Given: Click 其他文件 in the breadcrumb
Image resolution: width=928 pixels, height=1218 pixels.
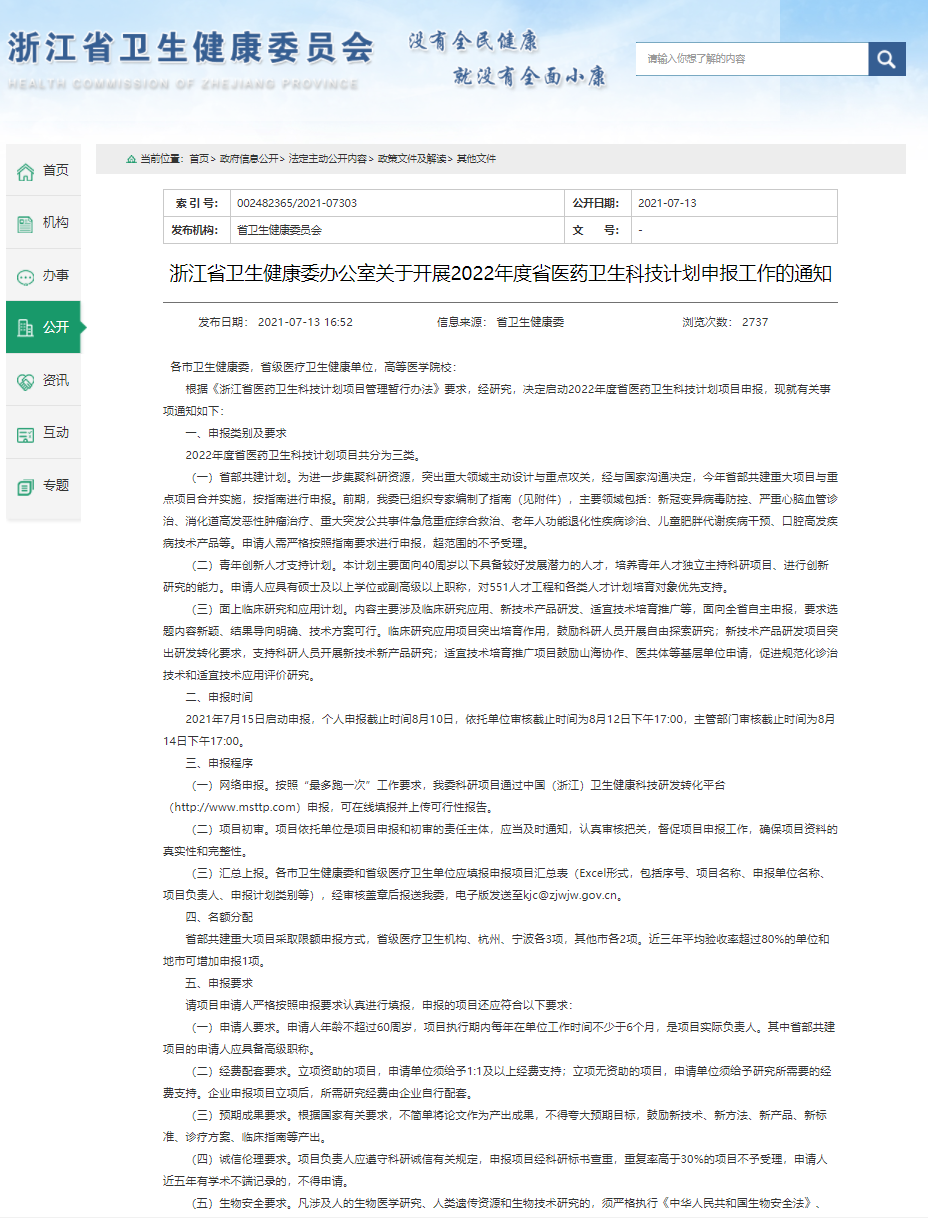Looking at the screenshot, I should click(476, 159).
